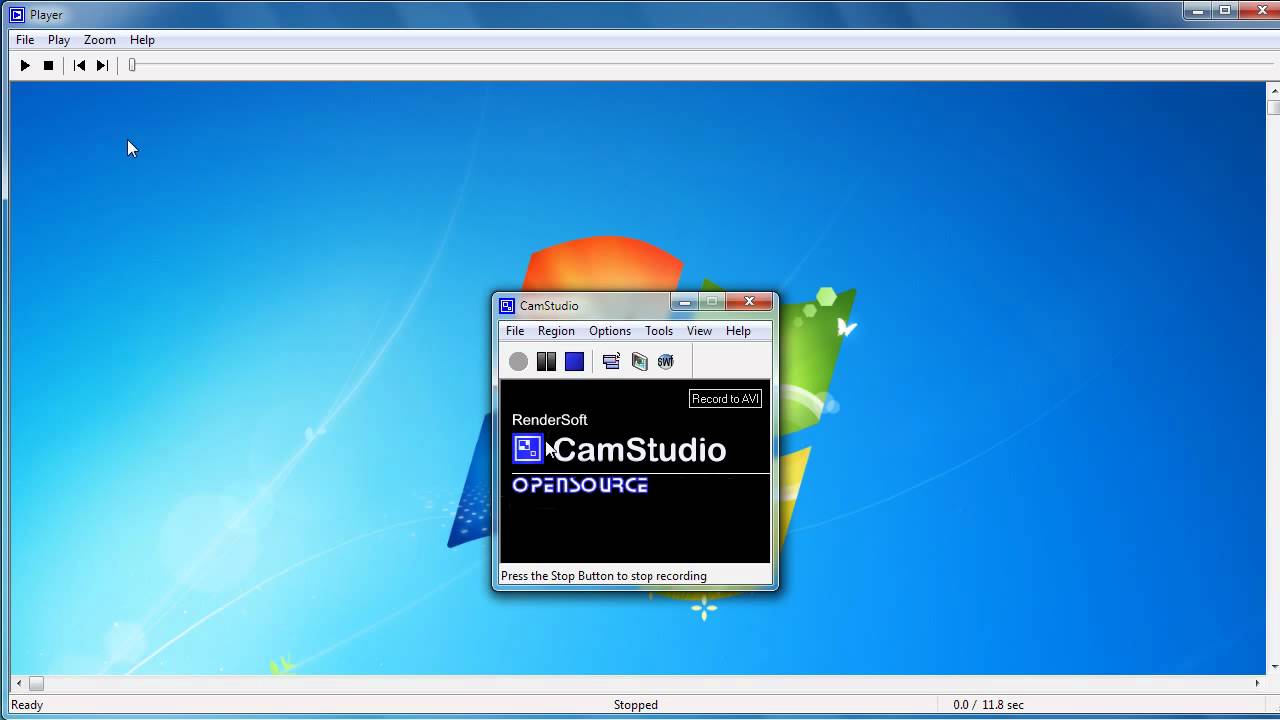Maximize the Player window

[1225, 10]
